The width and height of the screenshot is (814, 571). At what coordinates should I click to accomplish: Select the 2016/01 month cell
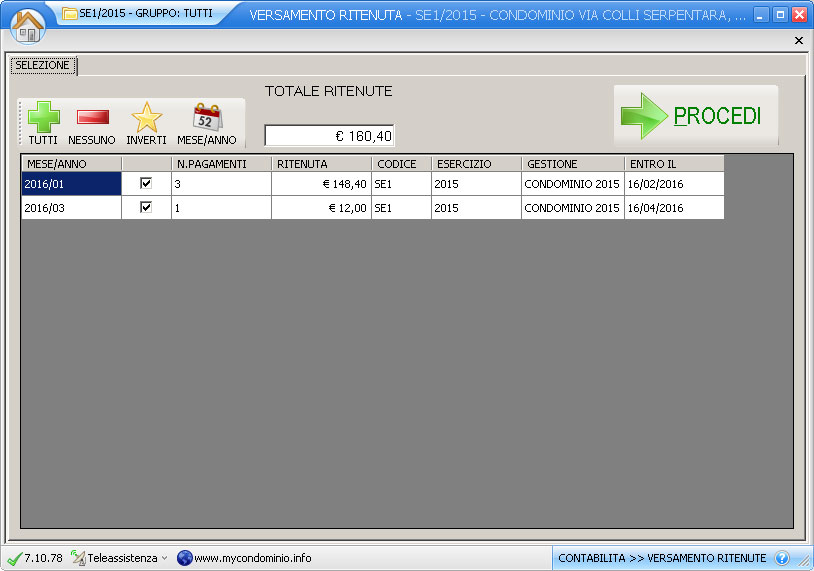pyautogui.click(x=70, y=184)
